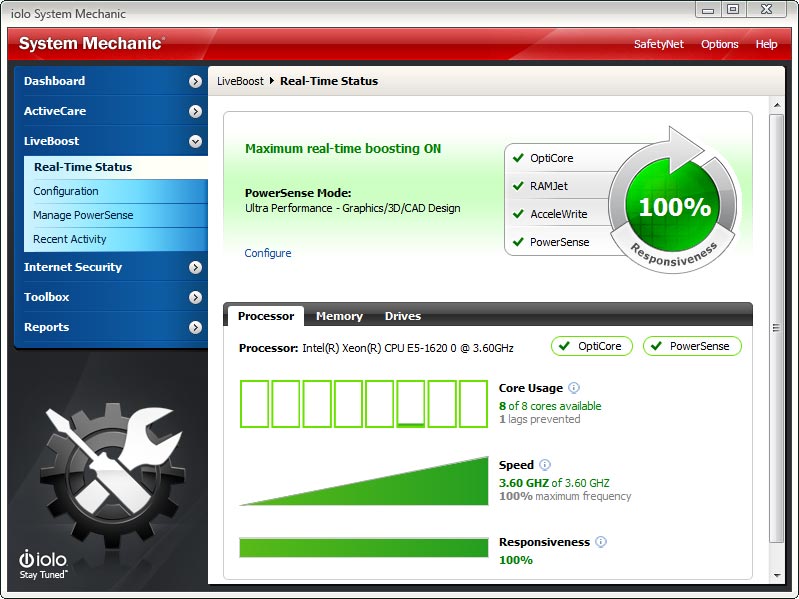
Task: Click '3.60 GHZ of 3.60 GHZ' text
Action: (x=554, y=483)
